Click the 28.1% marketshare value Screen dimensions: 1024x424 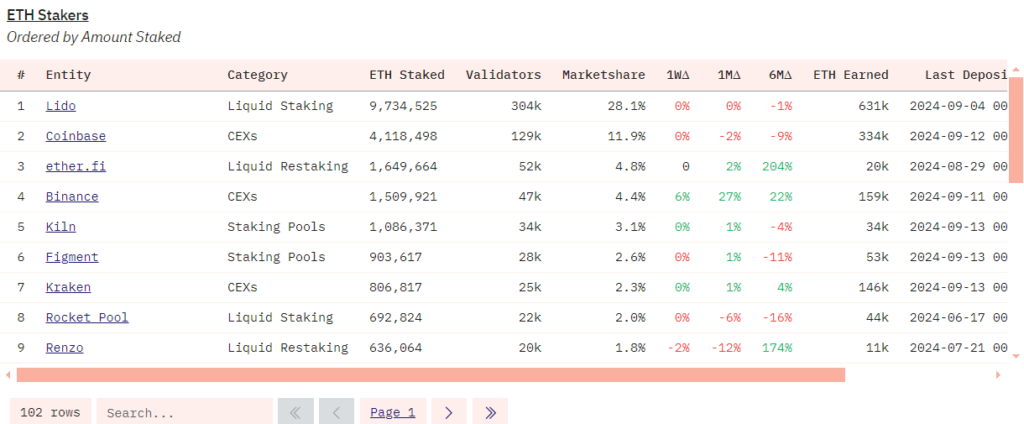(626, 106)
